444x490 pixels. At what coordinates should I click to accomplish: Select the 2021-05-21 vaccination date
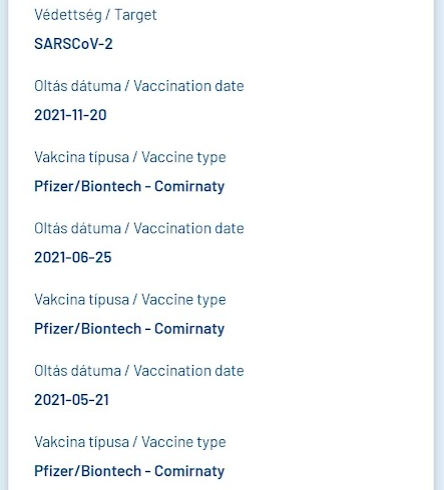[72, 400]
